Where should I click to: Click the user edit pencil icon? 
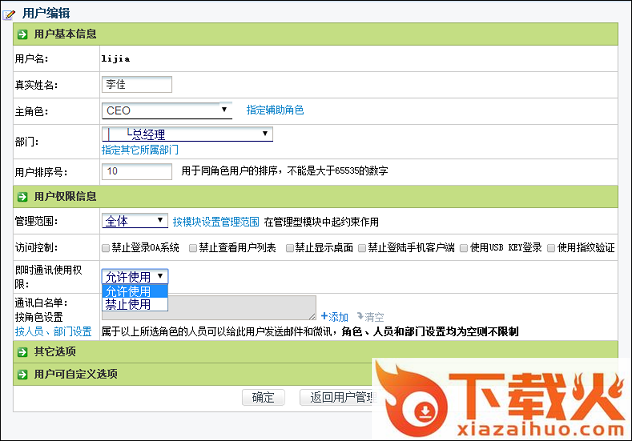pos(10,13)
